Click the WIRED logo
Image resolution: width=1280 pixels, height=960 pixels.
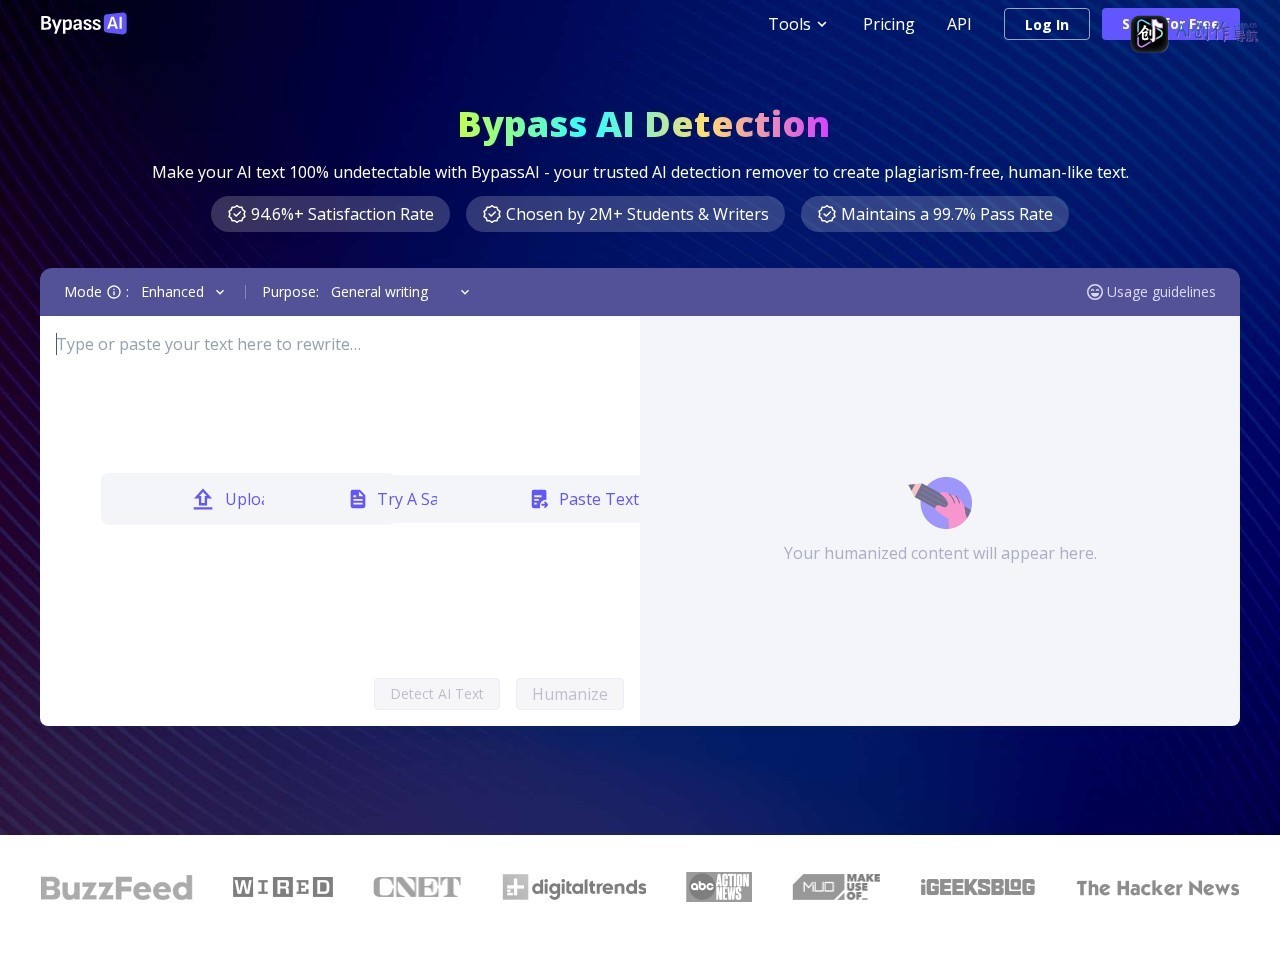pos(283,887)
